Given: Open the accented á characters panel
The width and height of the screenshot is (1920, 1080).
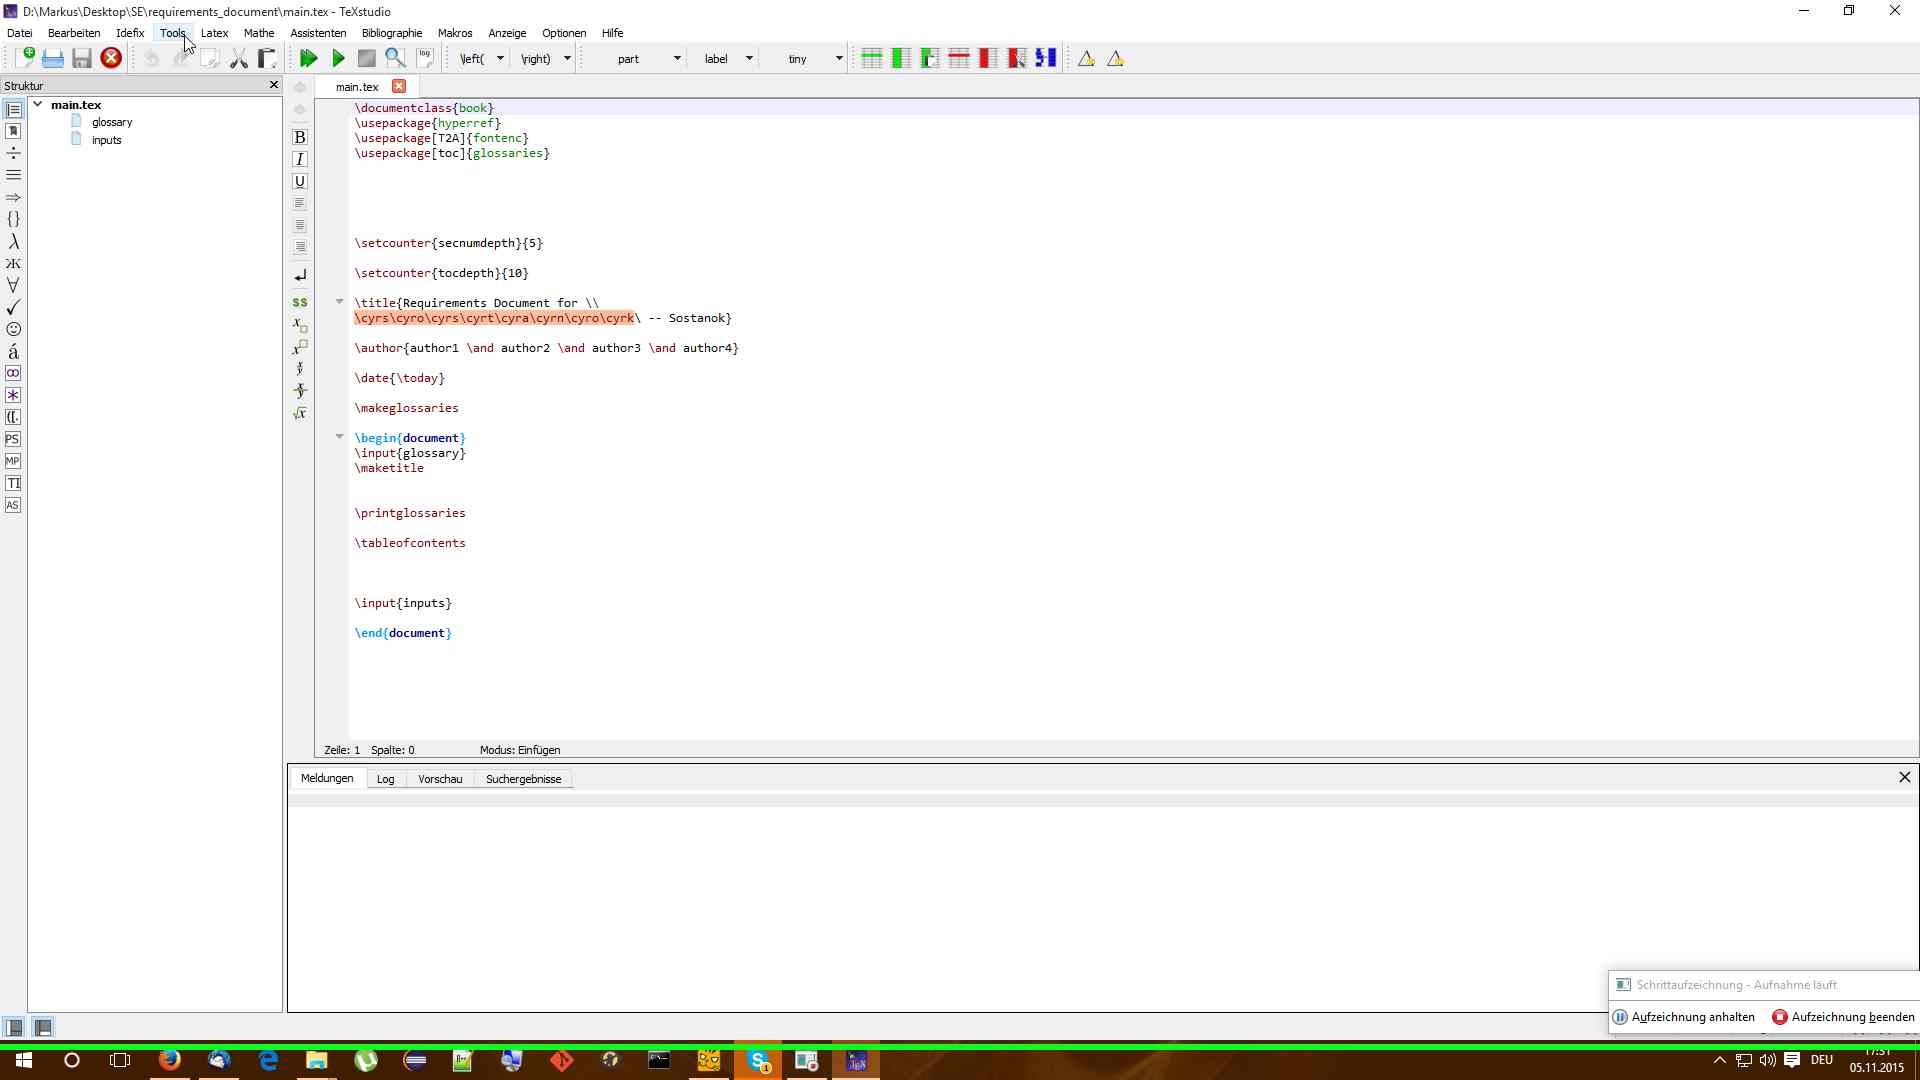Looking at the screenshot, I should click(x=13, y=351).
